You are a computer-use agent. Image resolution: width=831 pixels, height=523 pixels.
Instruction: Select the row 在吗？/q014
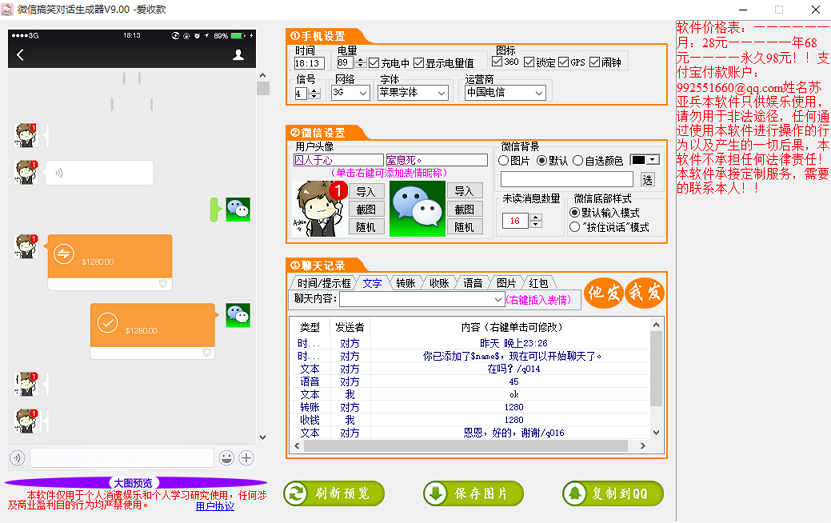pos(471,369)
